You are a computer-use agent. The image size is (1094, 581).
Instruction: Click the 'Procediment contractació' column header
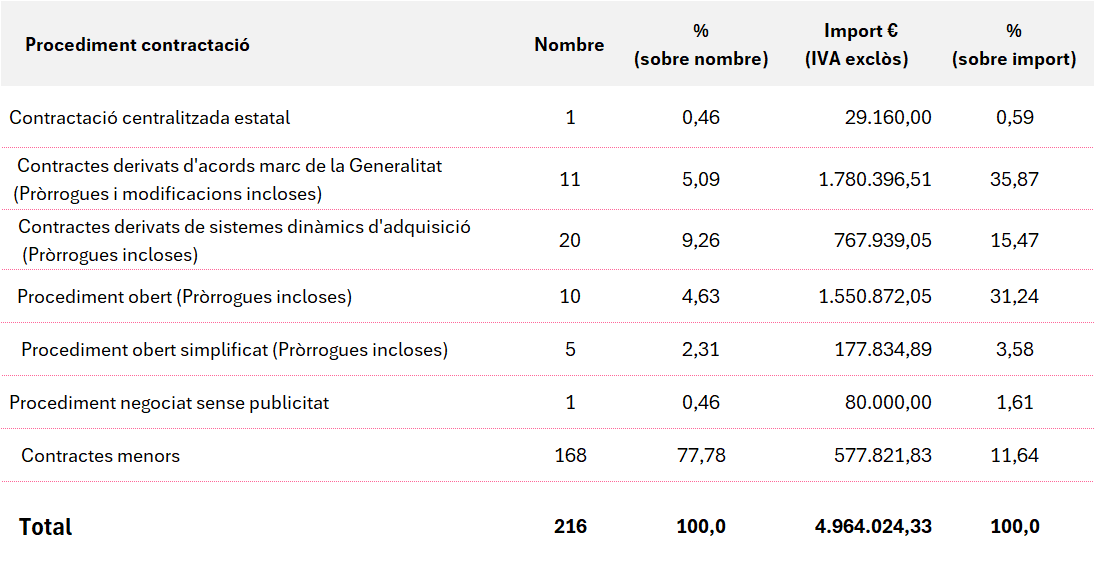click(137, 45)
